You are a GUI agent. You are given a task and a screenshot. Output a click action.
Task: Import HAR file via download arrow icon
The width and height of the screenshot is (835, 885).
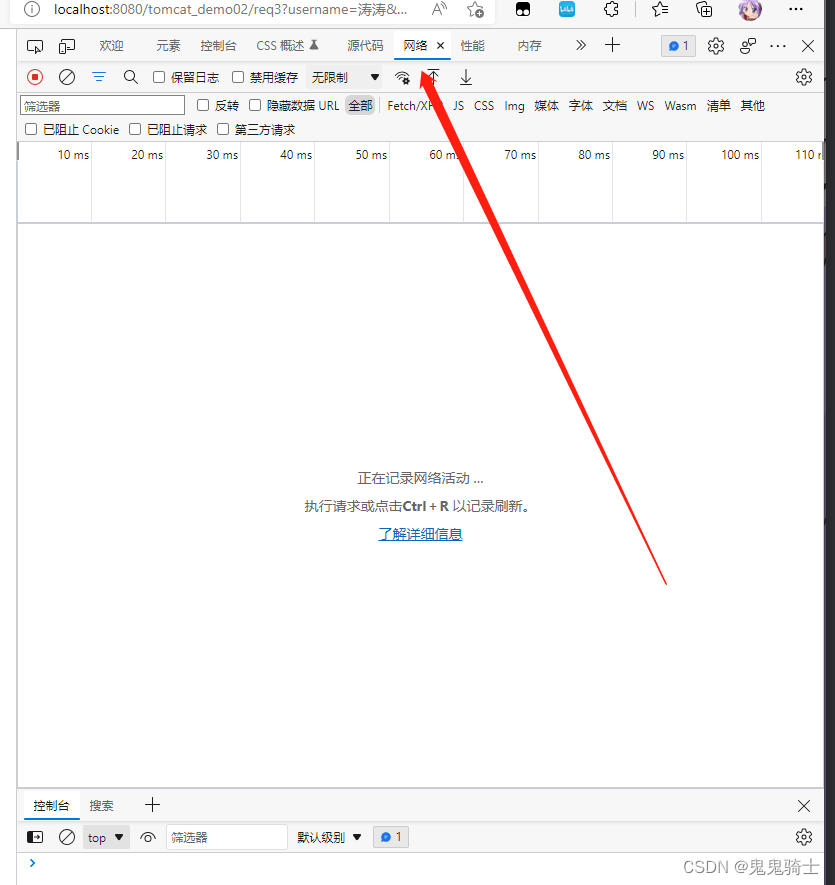[x=464, y=77]
